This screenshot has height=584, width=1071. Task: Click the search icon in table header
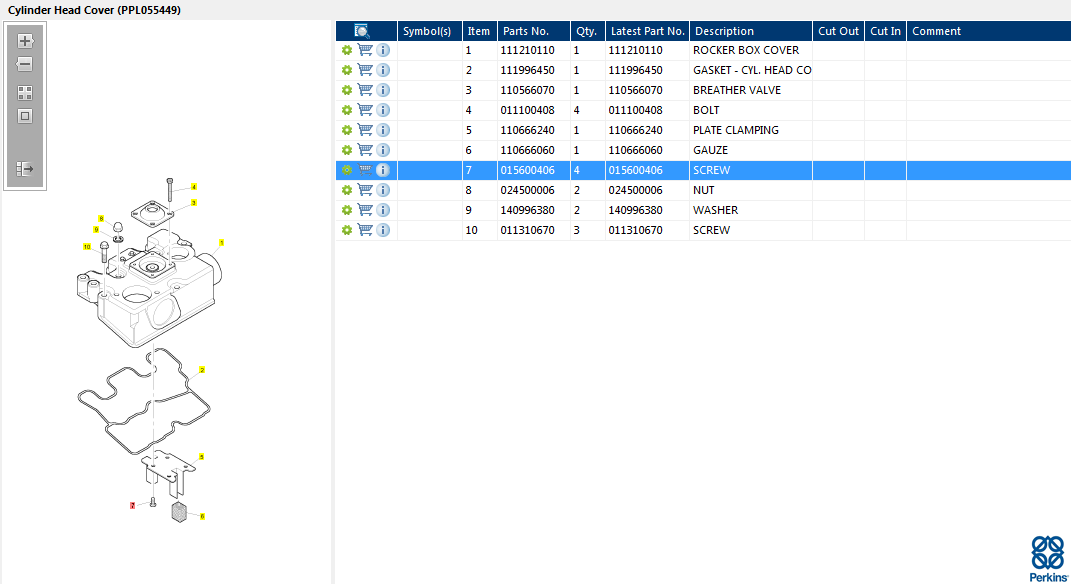tap(362, 31)
